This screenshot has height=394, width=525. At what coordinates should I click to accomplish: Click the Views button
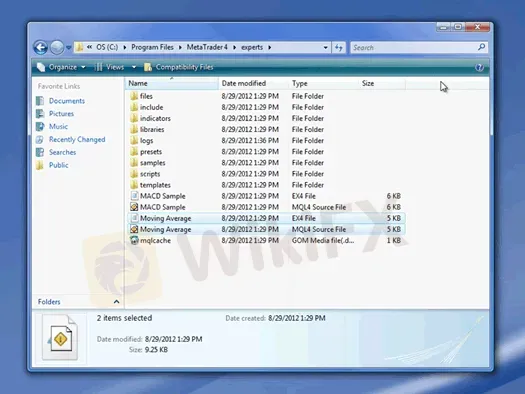(x=110, y=67)
